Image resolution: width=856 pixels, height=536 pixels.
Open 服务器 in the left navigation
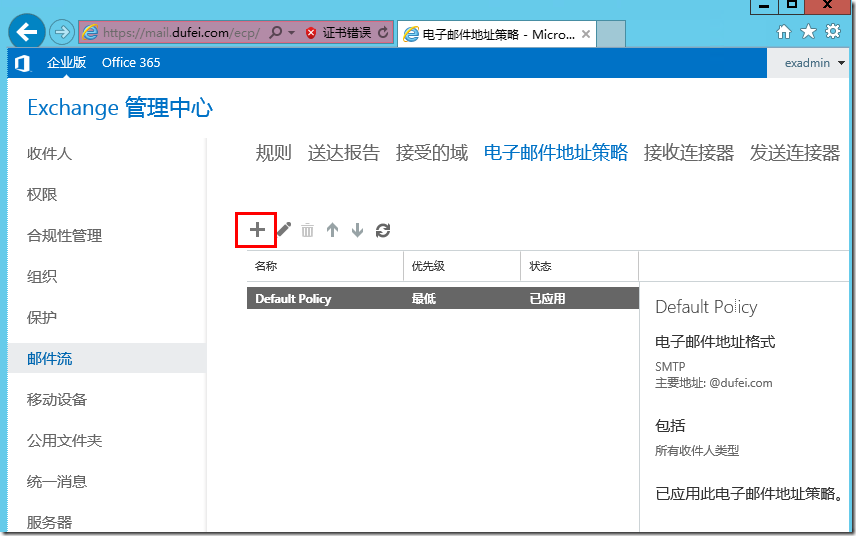(49, 522)
